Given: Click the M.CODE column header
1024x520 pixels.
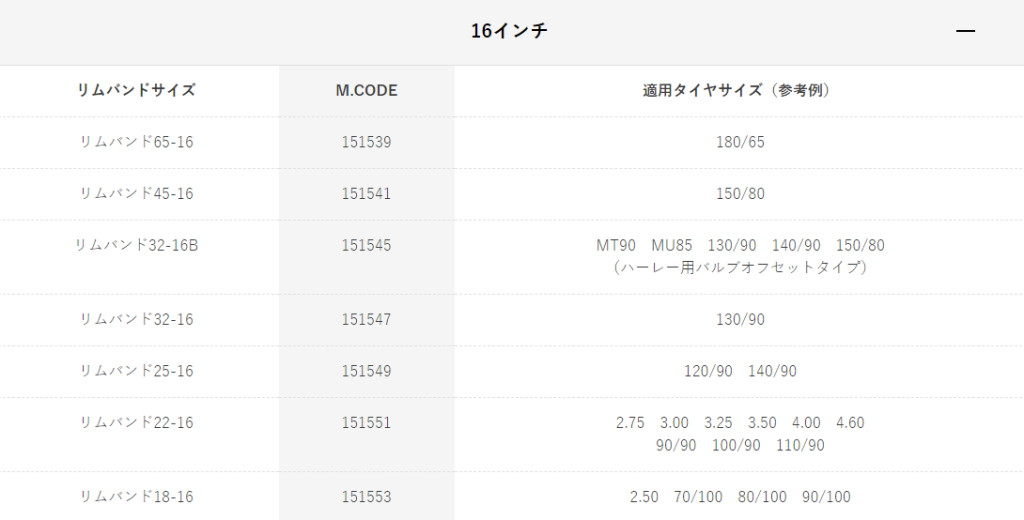Looking at the screenshot, I should 366,90.
